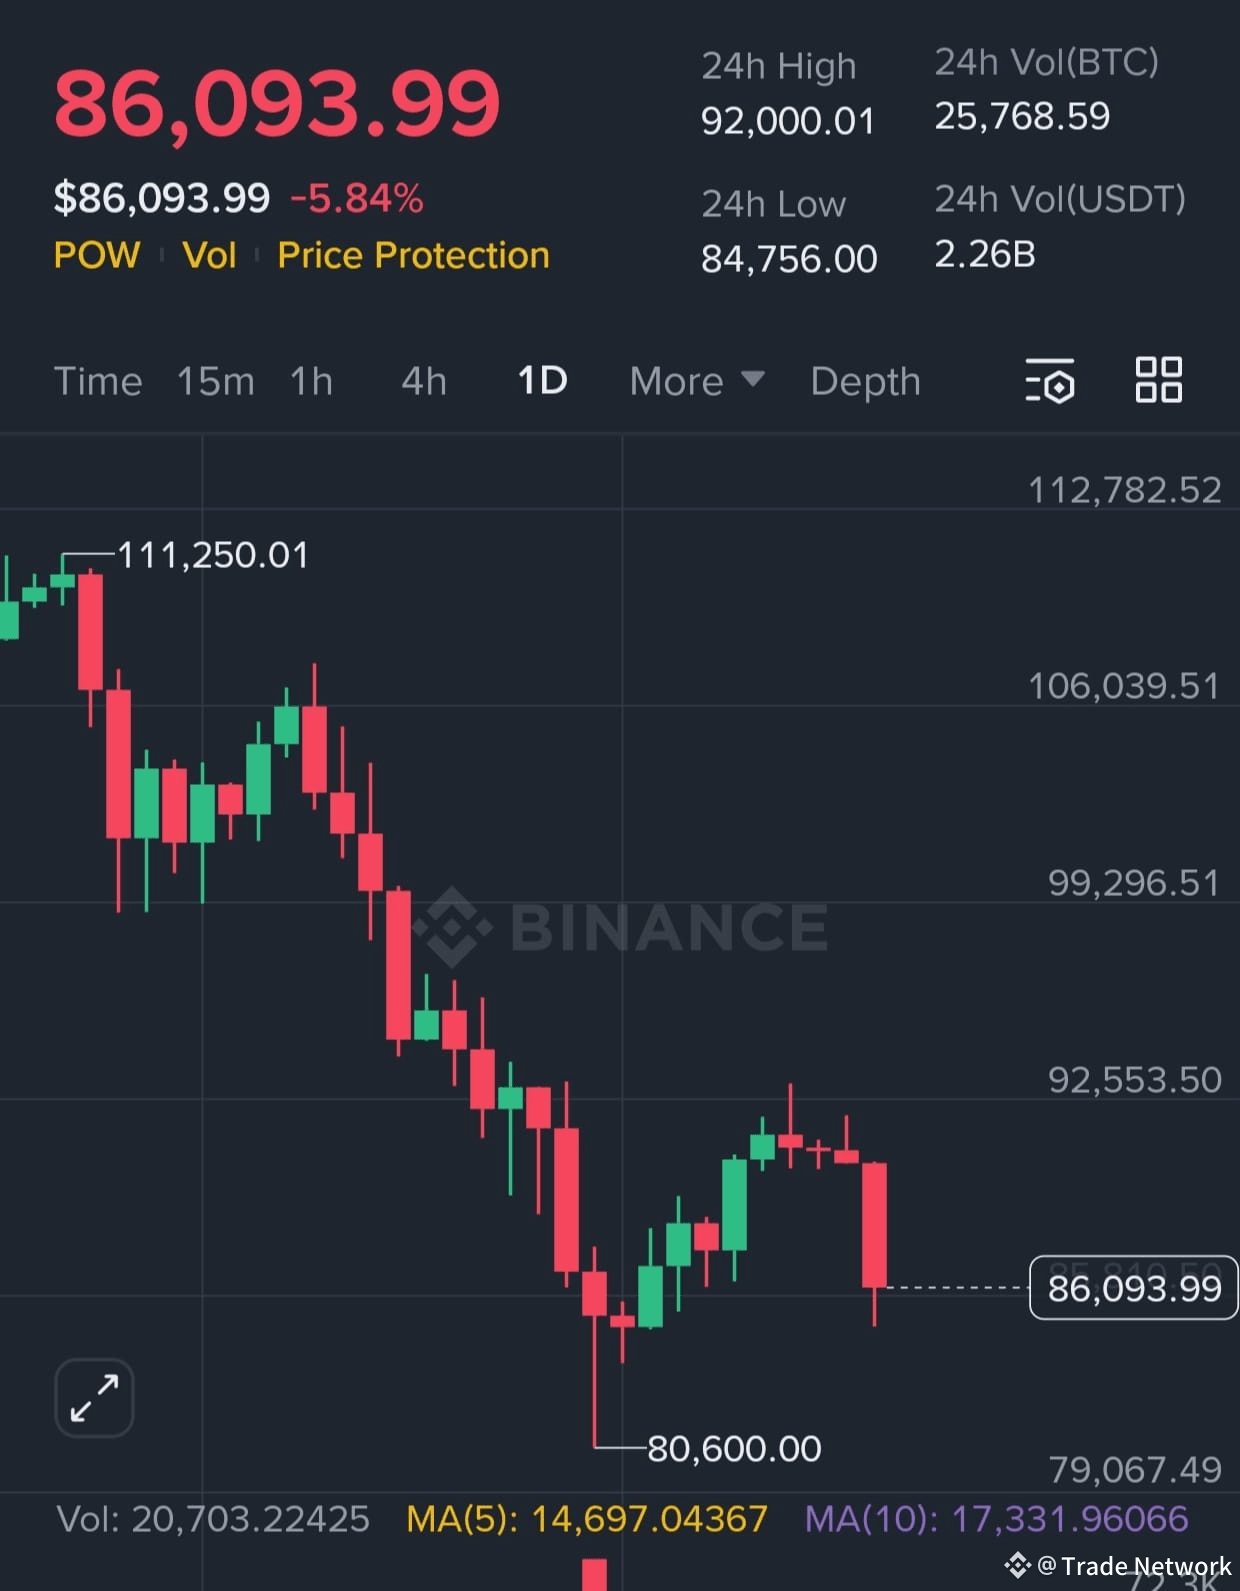
Task: Click the More dropdown arrow
Action: (x=753, y=379)
